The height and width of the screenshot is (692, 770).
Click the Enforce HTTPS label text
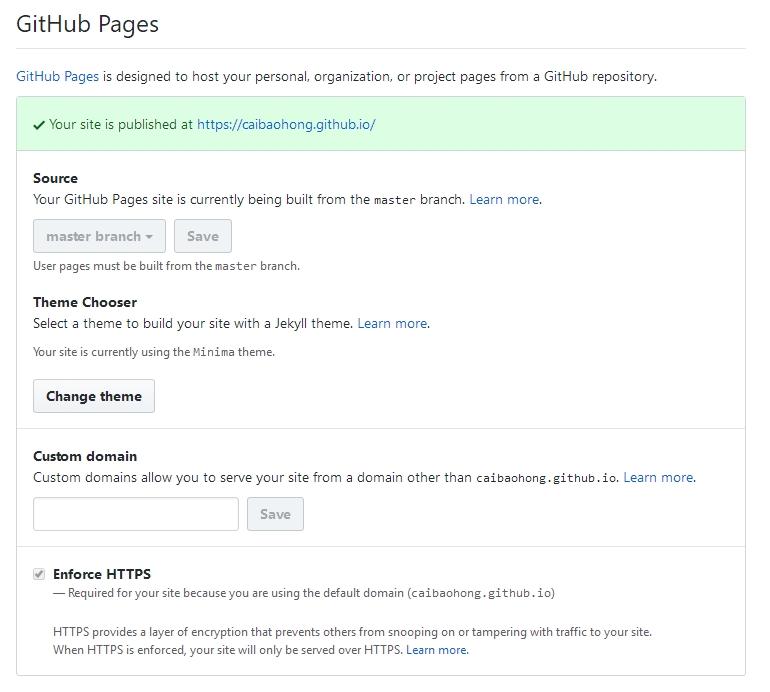pyautogui.click(x=102, y=574)
